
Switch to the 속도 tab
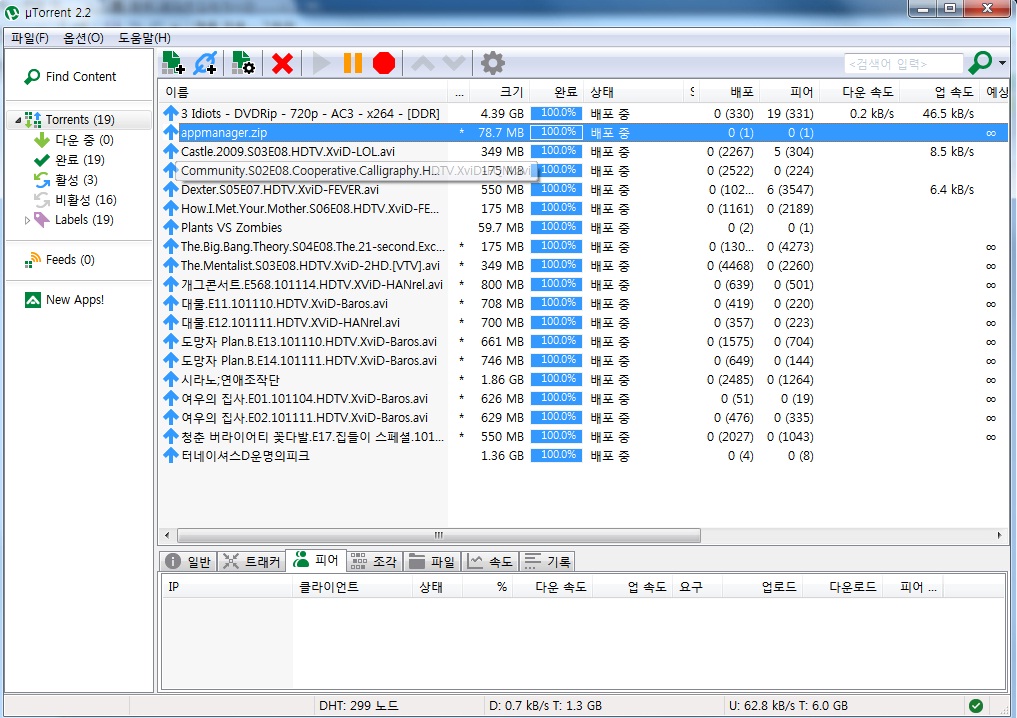[490, 562]
